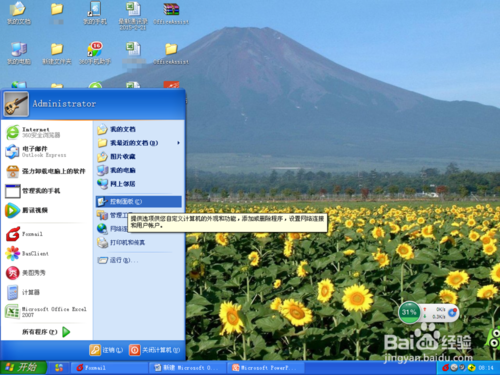
Task: Open globe network connections entry in Start menu
Action: [112, 229]
